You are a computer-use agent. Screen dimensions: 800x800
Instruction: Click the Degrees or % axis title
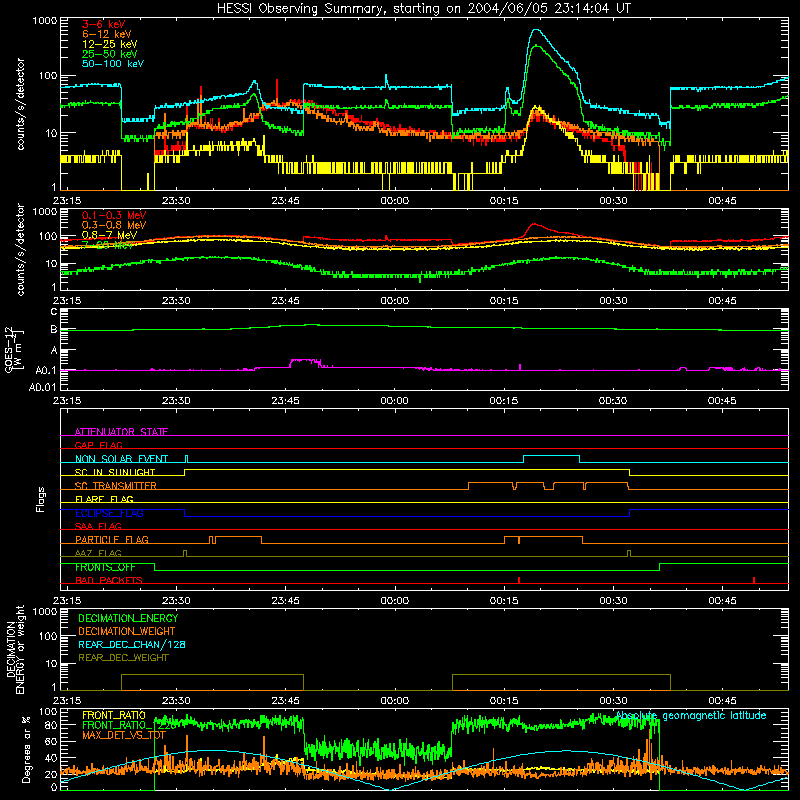click(x=26, y=749)
